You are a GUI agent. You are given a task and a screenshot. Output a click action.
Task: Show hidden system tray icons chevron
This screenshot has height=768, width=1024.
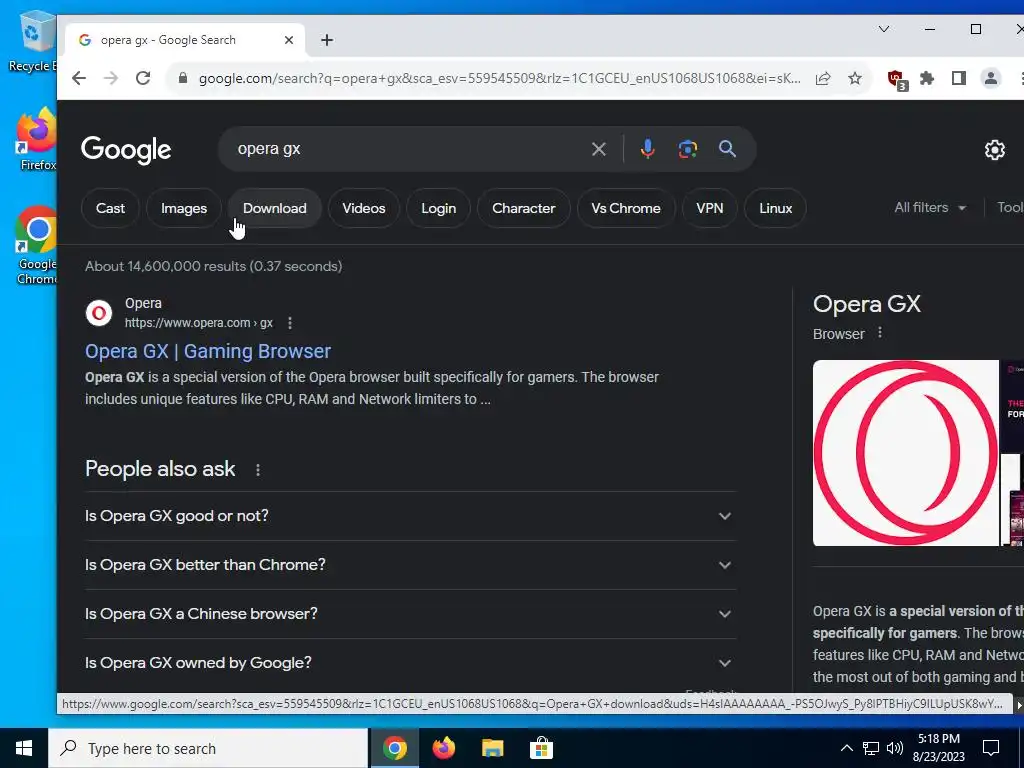846,748
